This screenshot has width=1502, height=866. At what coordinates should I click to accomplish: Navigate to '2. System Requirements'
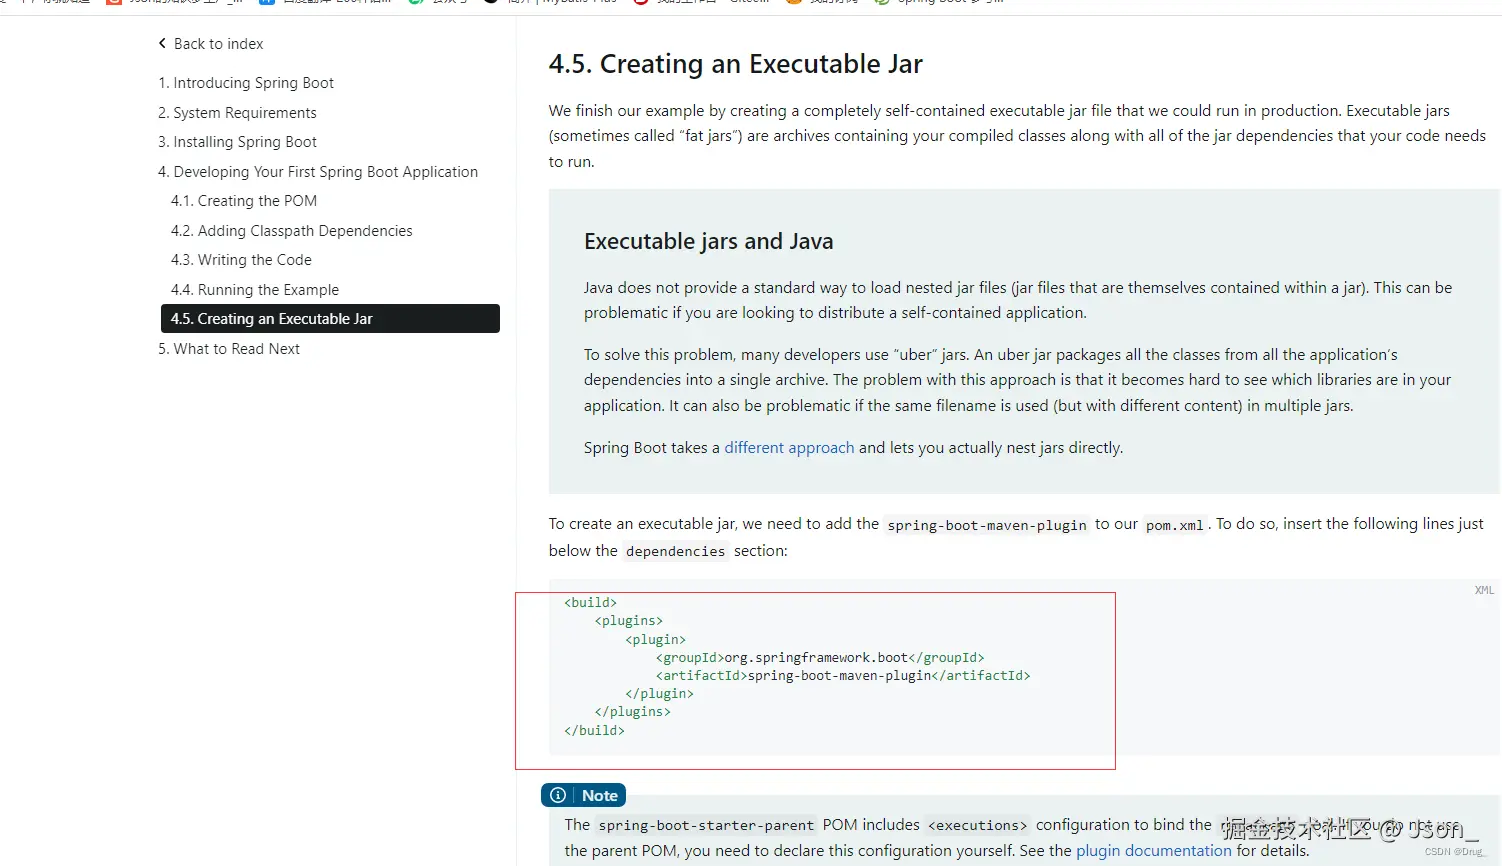[237, 113]
